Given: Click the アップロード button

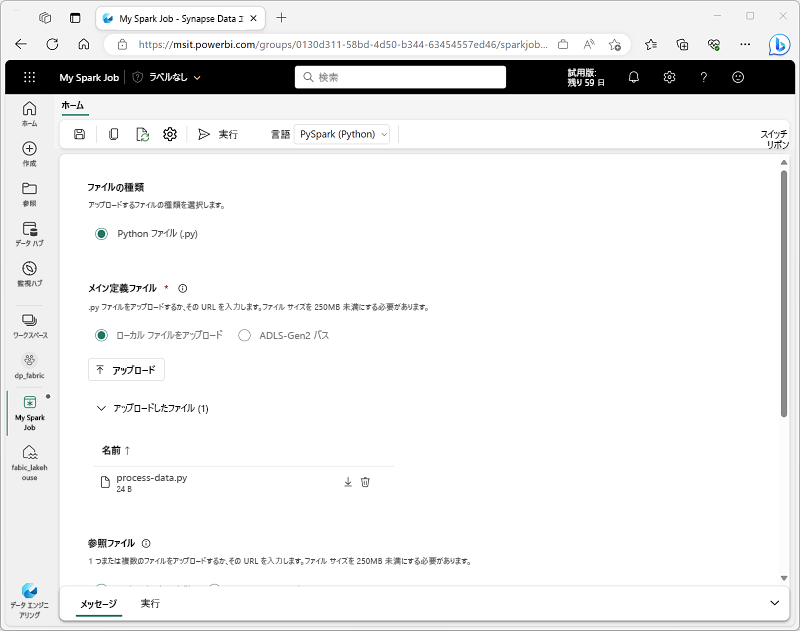Looking at the screenshot, I should pyautogui.click(x=127, y=369).
